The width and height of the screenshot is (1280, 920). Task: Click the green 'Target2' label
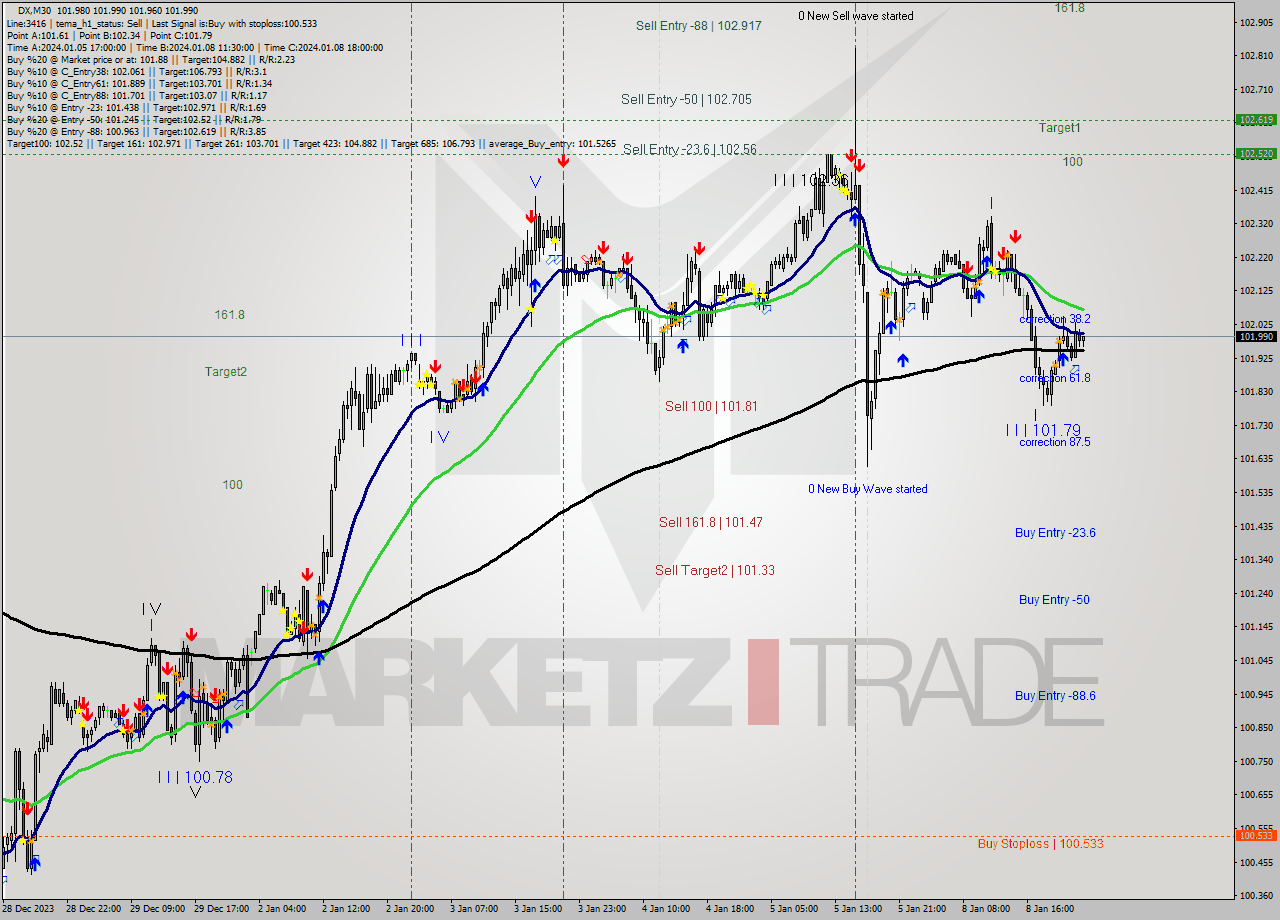[226, 372]
